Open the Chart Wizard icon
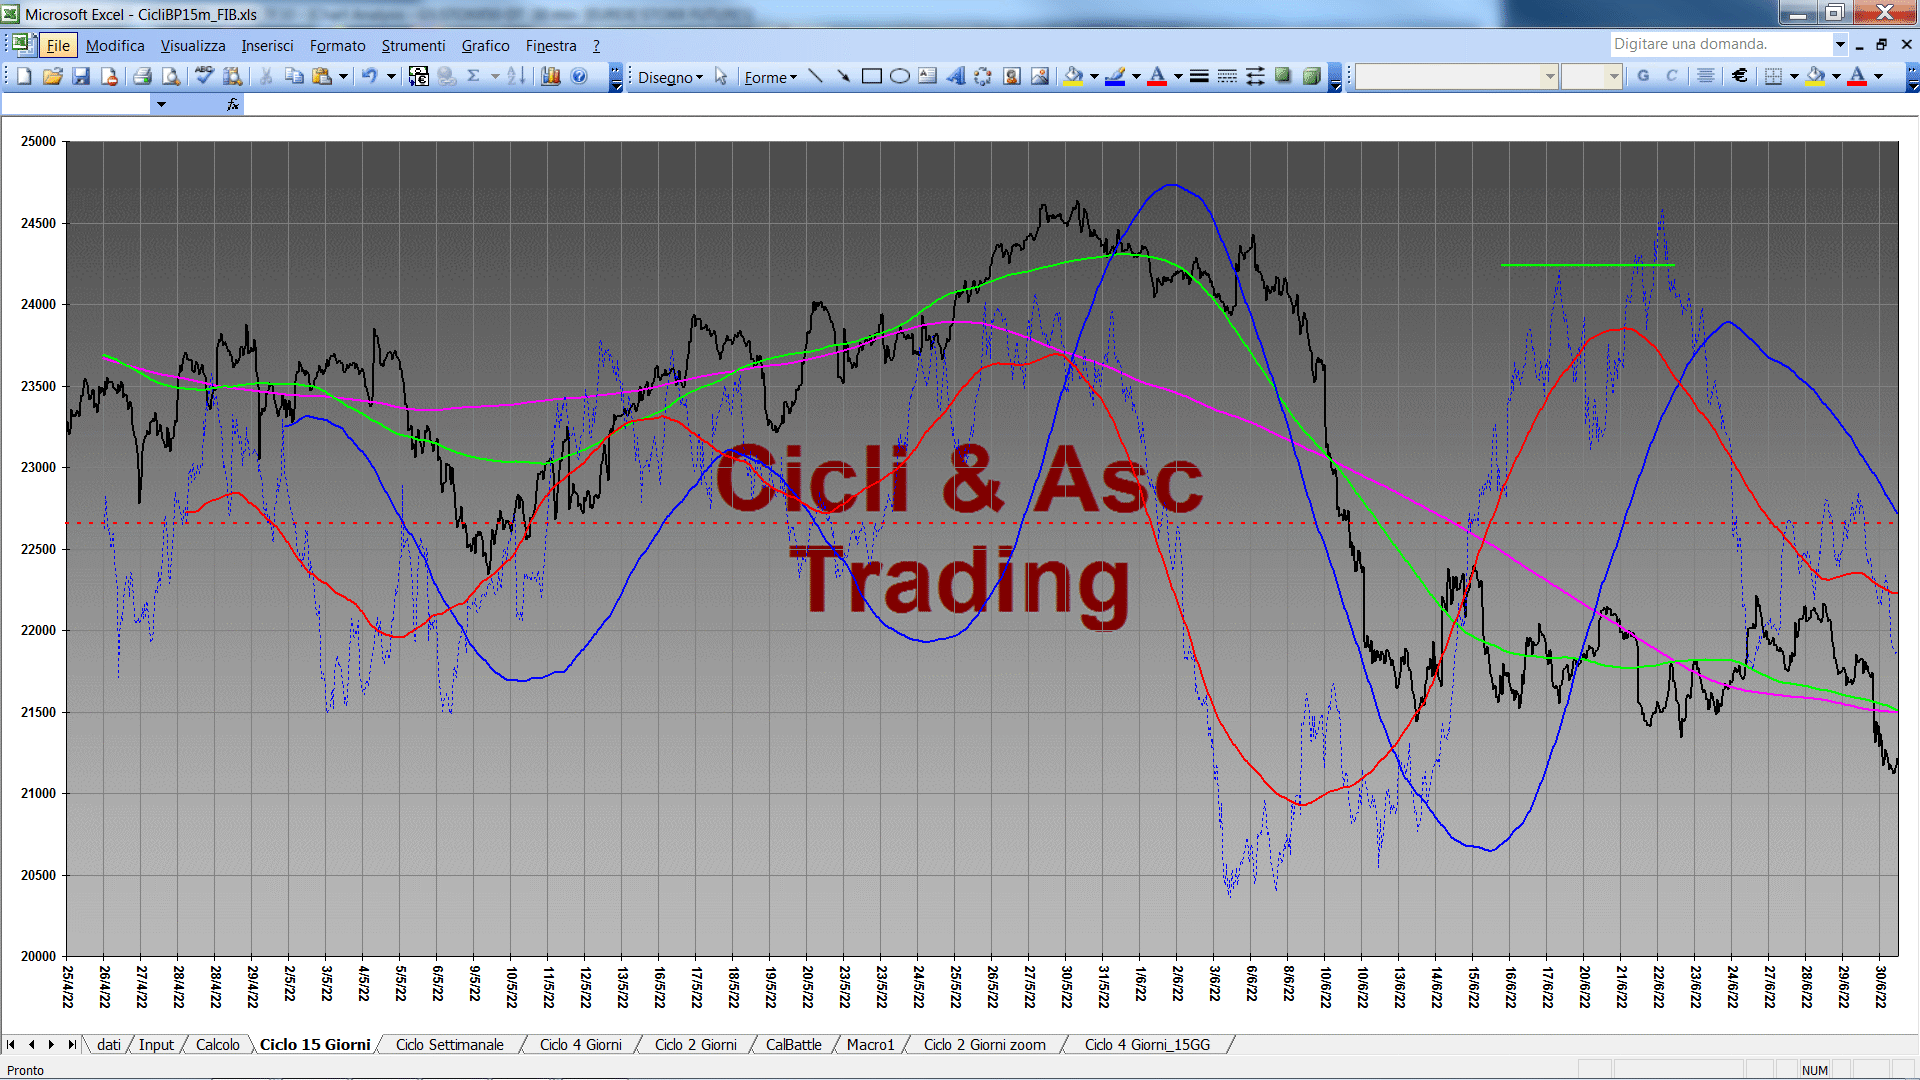The image size is (1920, 1080). [x=550, y=76]
